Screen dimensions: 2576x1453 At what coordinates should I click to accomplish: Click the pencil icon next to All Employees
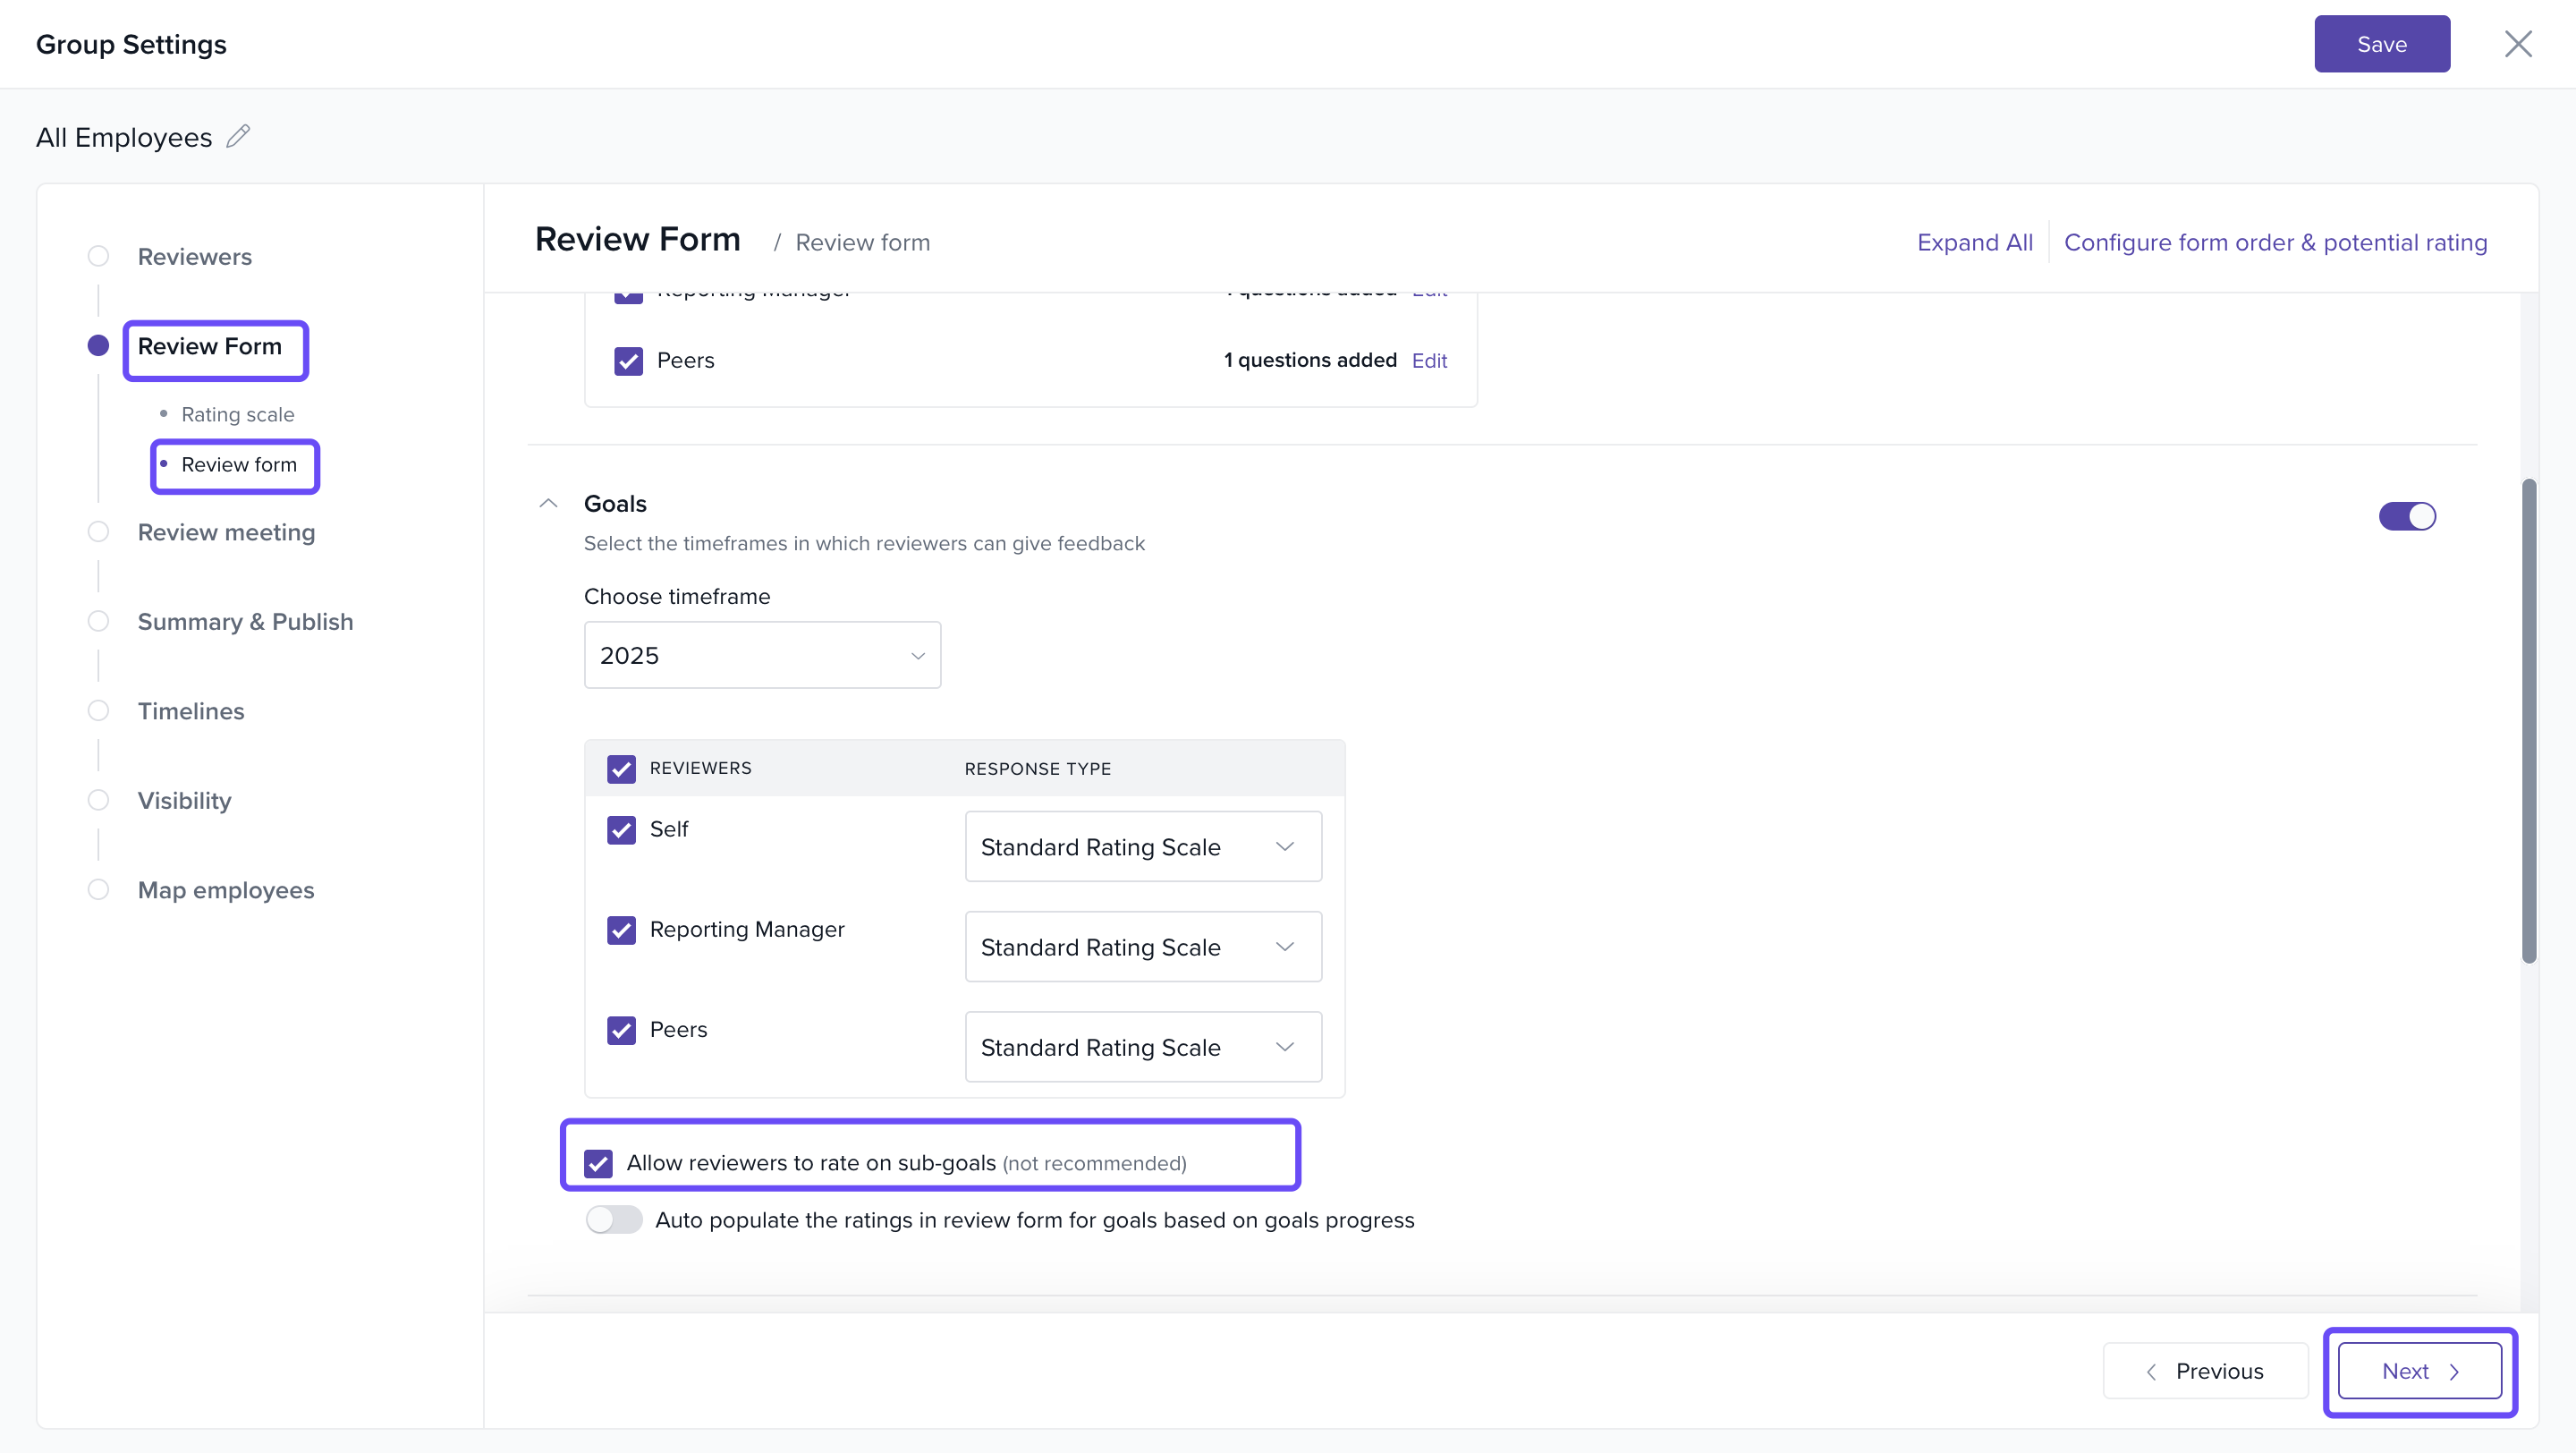238,136
